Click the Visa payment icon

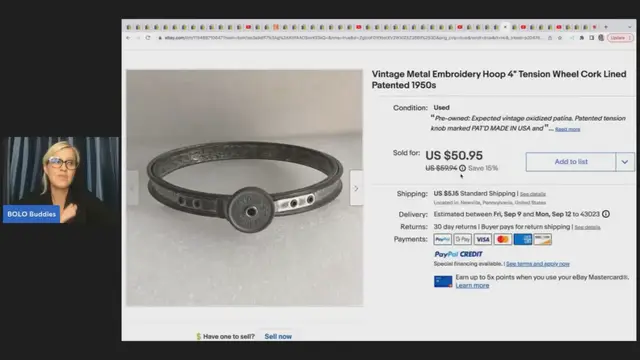click(482, 239)
